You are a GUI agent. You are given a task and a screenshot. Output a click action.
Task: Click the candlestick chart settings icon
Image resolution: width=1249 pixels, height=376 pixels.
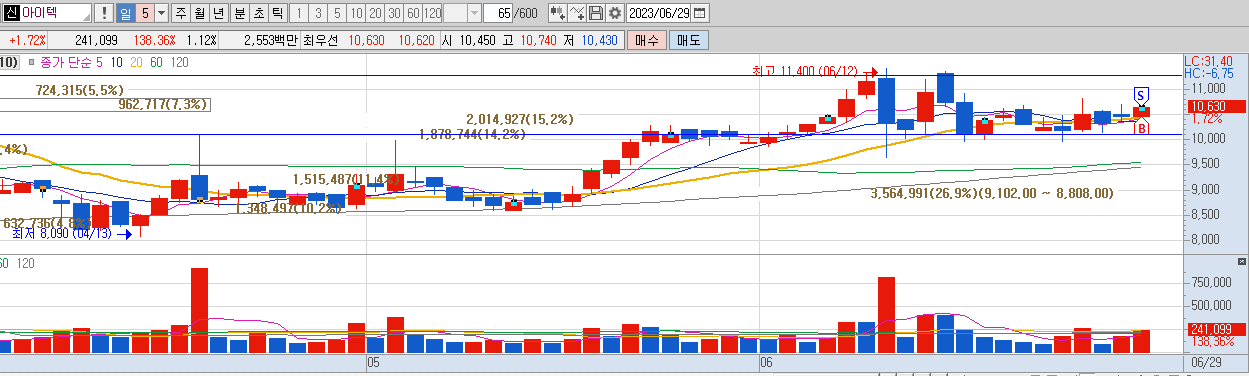pos(557,13)
